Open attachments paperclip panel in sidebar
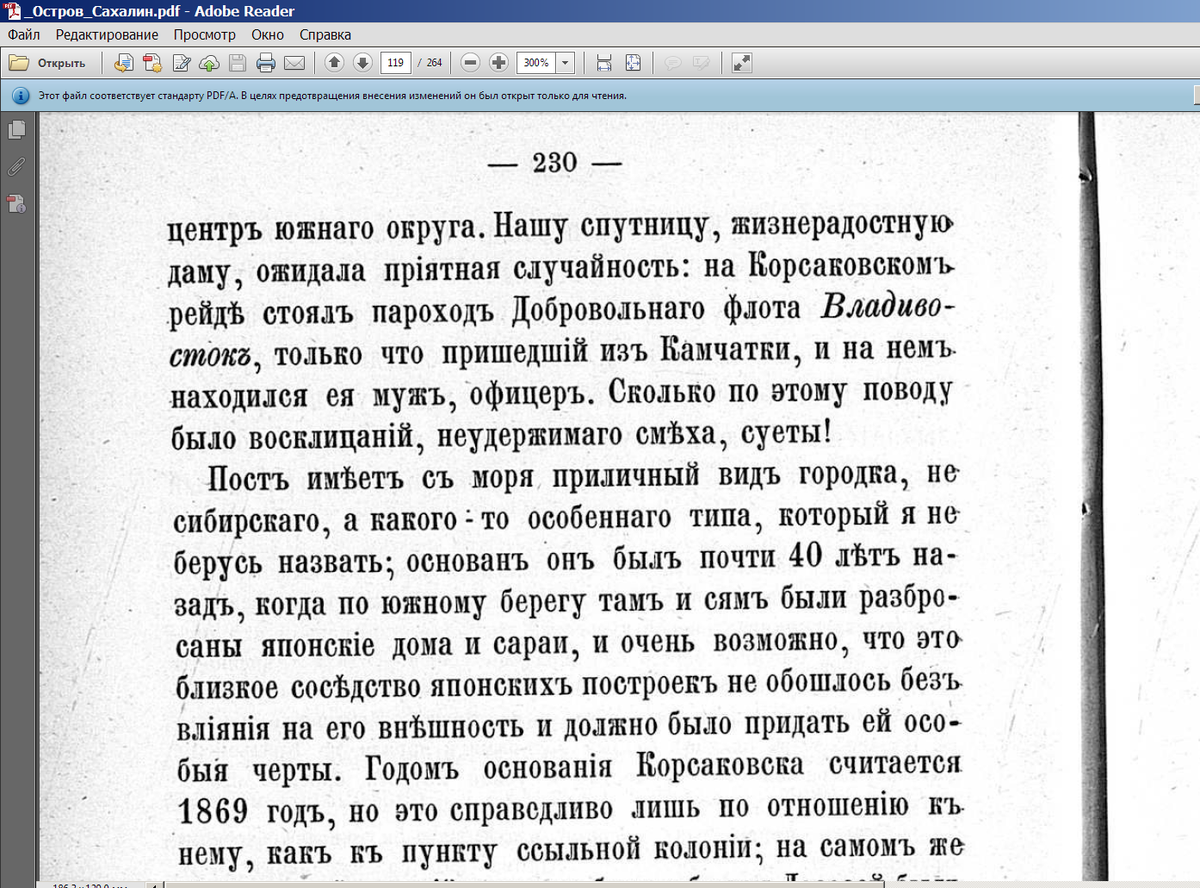The height and width of the screenshot is (888, 1200). [16, 166]
